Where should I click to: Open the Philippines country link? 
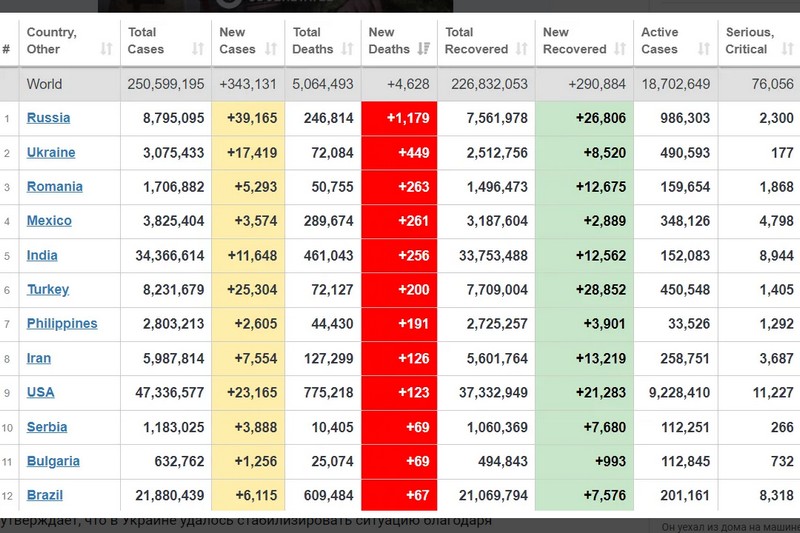tap(62, 324)
